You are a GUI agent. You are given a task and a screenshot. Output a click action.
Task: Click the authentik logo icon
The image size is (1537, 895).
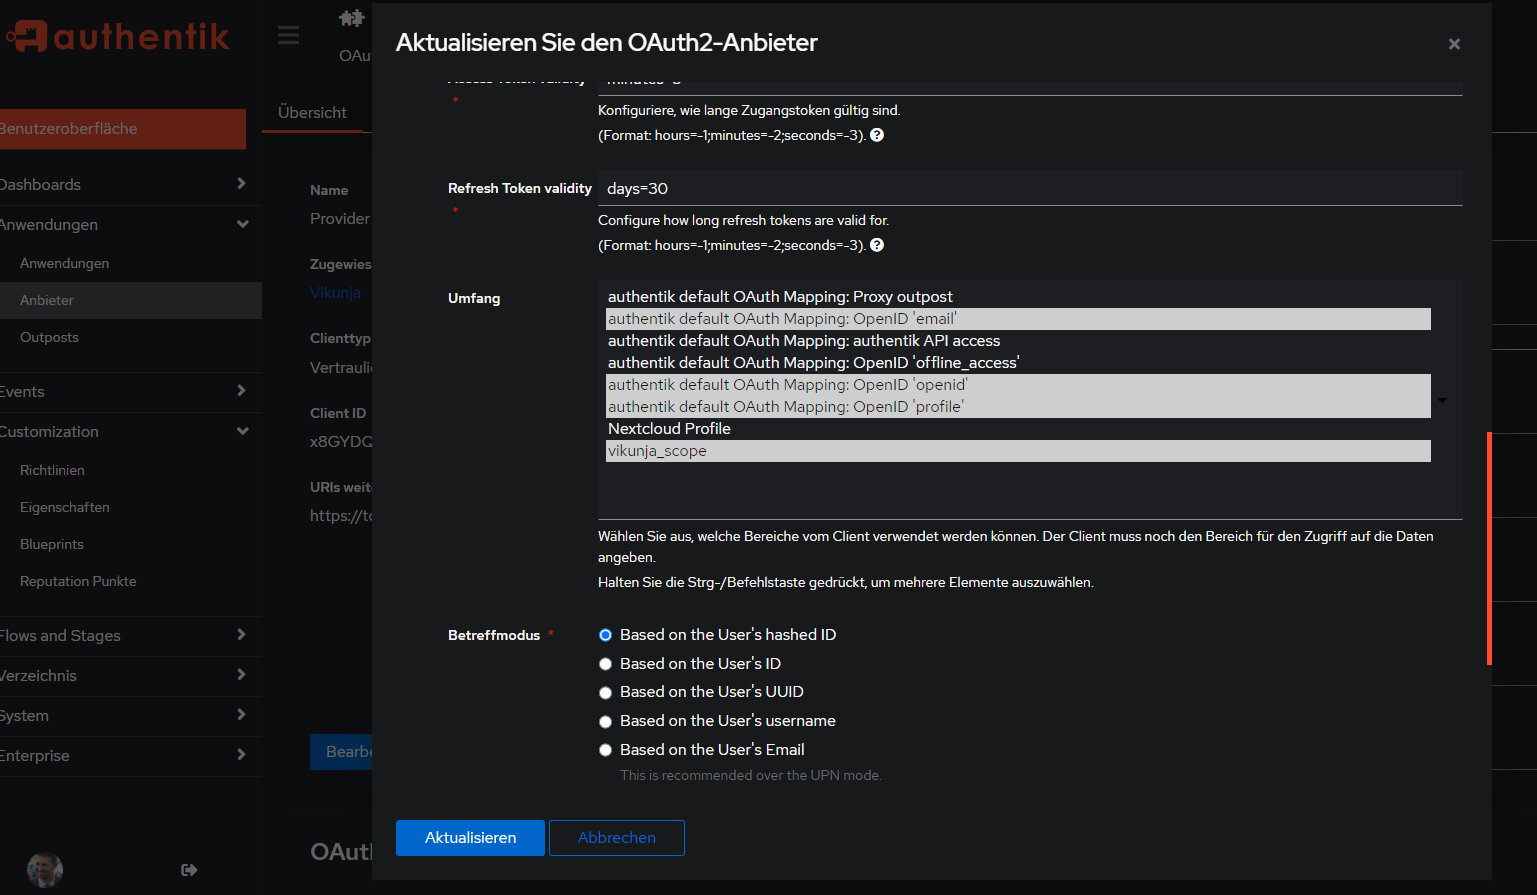tap(28, 37)
